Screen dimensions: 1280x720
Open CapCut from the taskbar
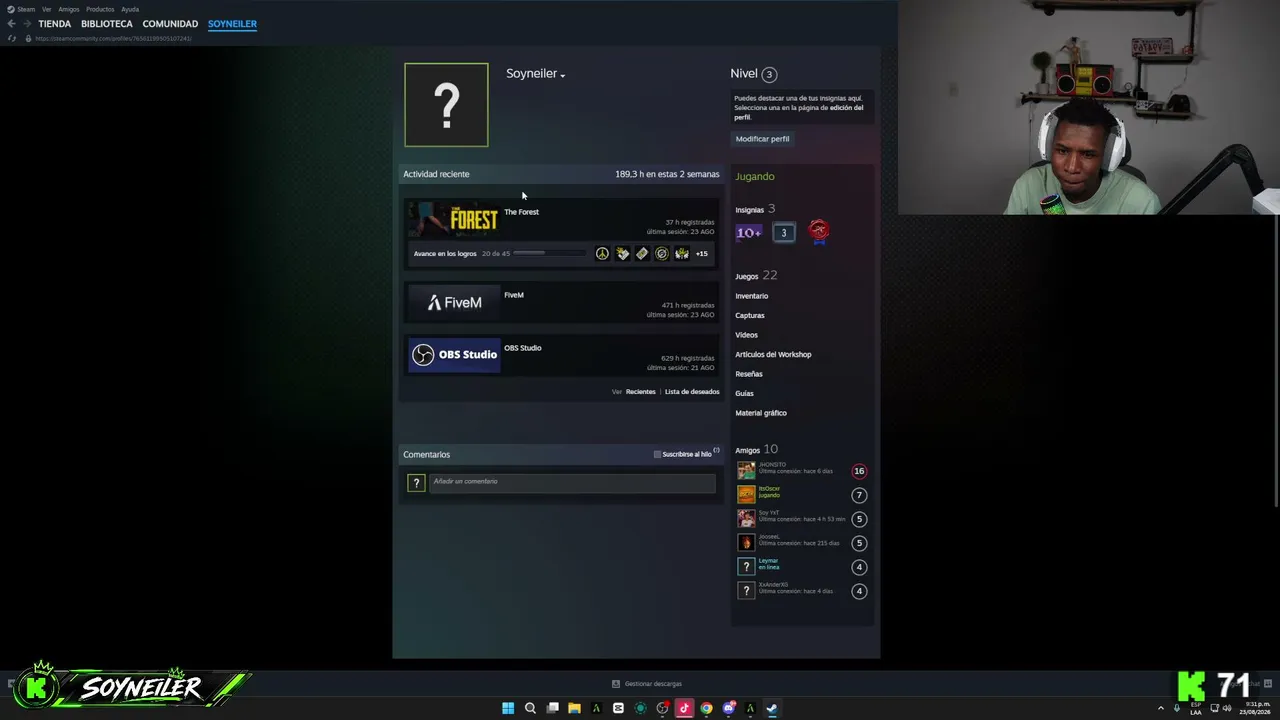tap(618, 708)
